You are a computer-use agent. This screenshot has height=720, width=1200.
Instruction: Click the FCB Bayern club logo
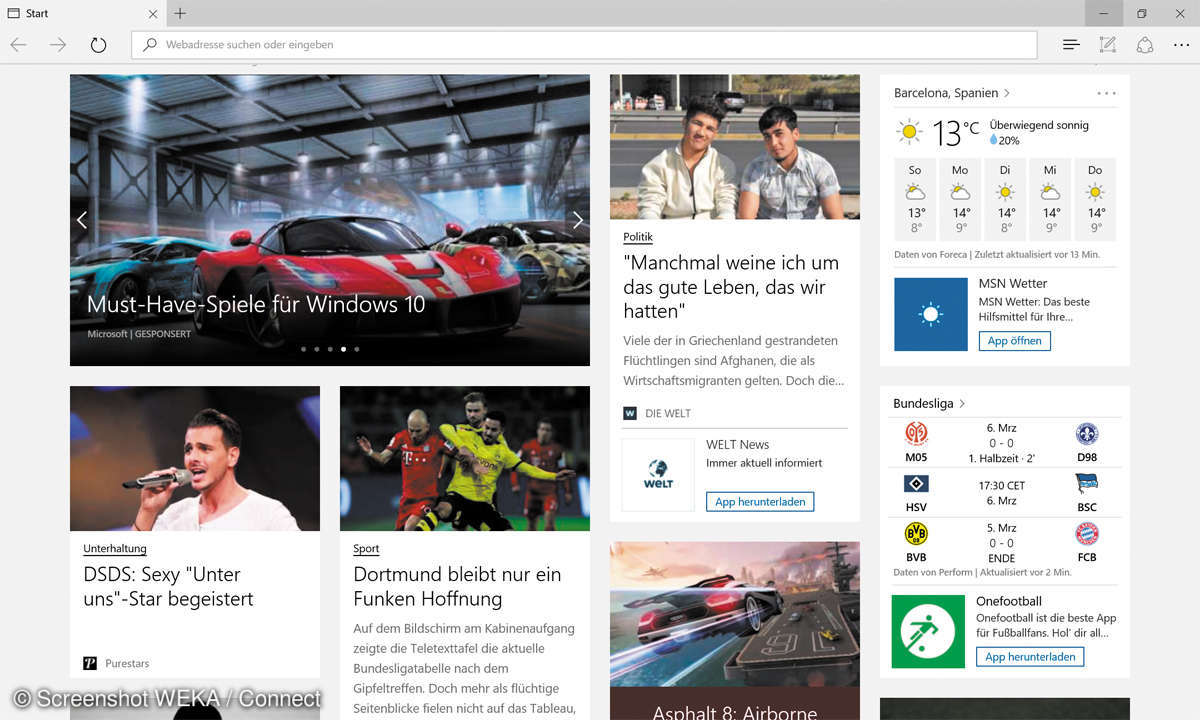click(1087, 533)
